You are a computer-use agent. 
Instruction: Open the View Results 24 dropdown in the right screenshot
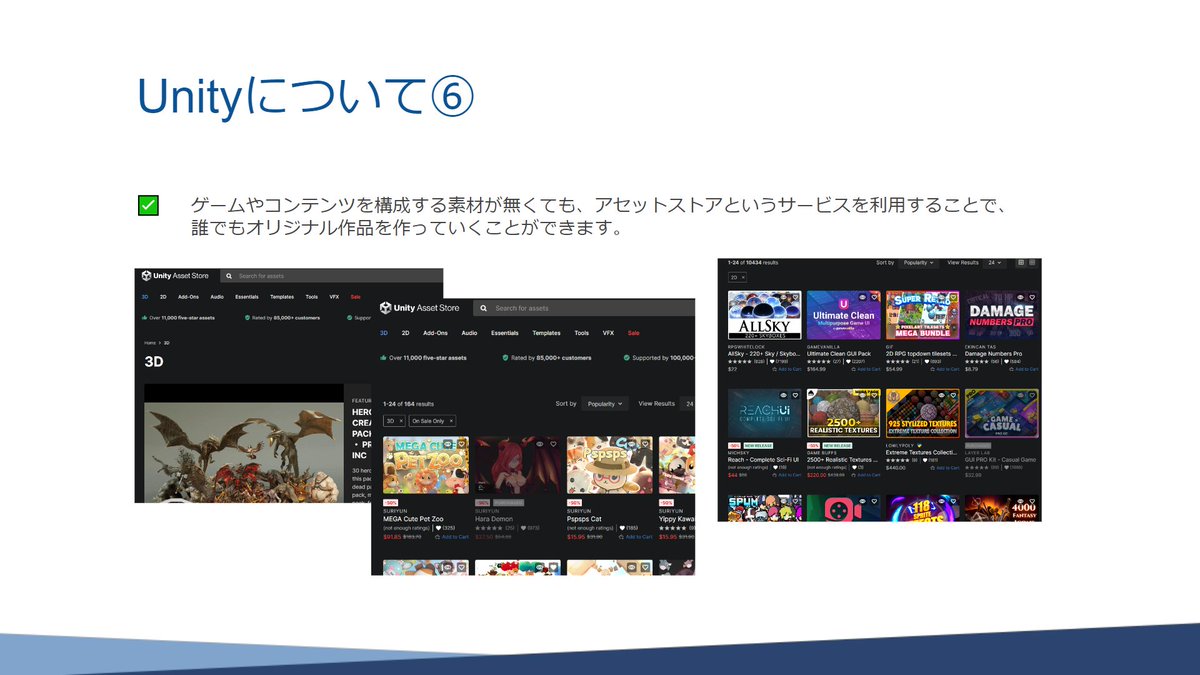coord(995,263)
